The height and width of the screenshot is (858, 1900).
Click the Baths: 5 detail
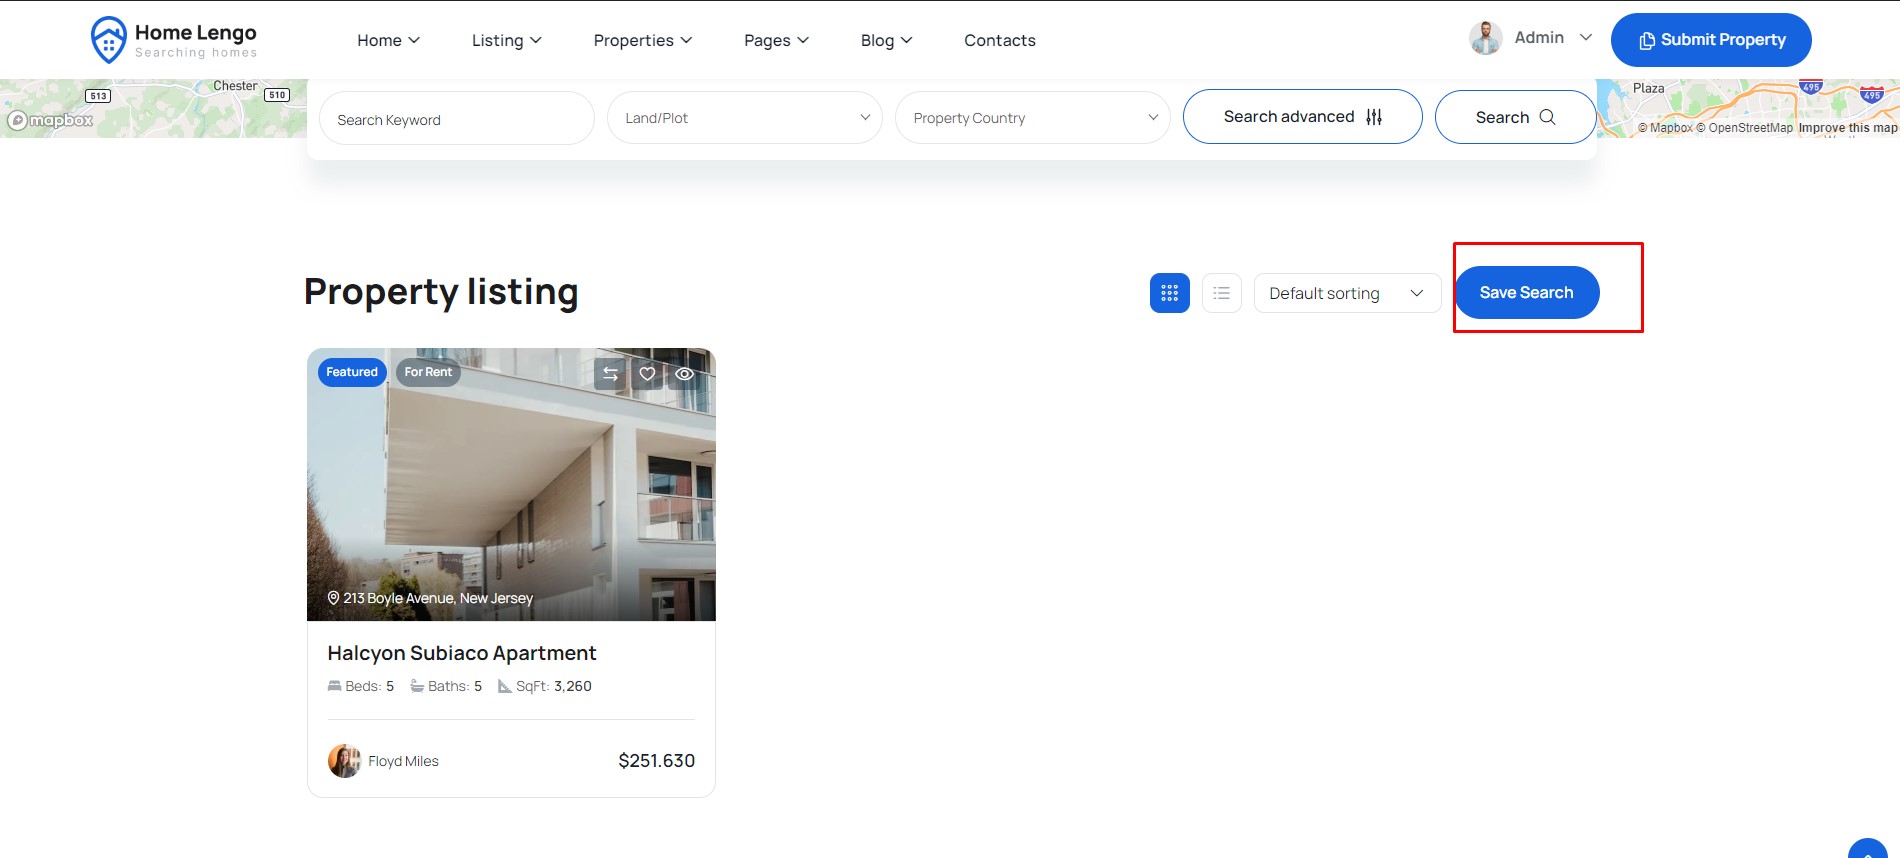tap(446, 686)
